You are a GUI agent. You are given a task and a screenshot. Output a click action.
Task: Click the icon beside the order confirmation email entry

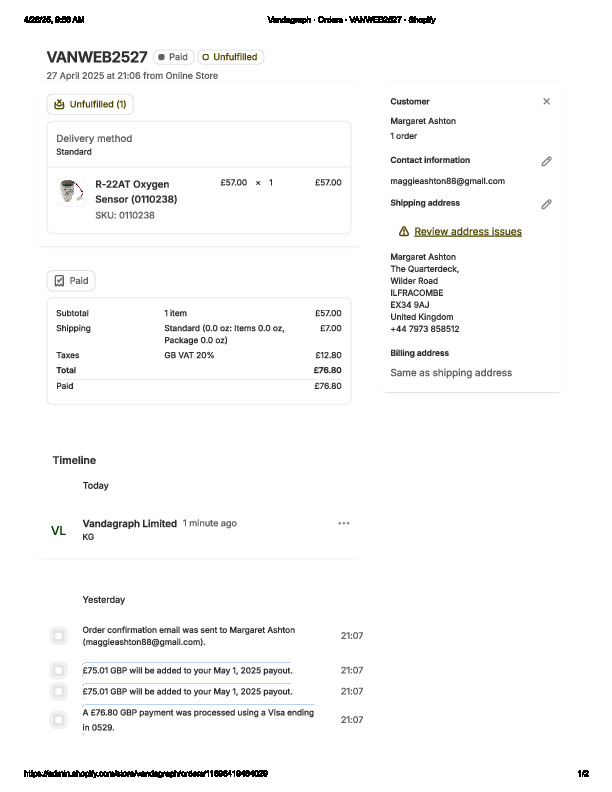59,636
